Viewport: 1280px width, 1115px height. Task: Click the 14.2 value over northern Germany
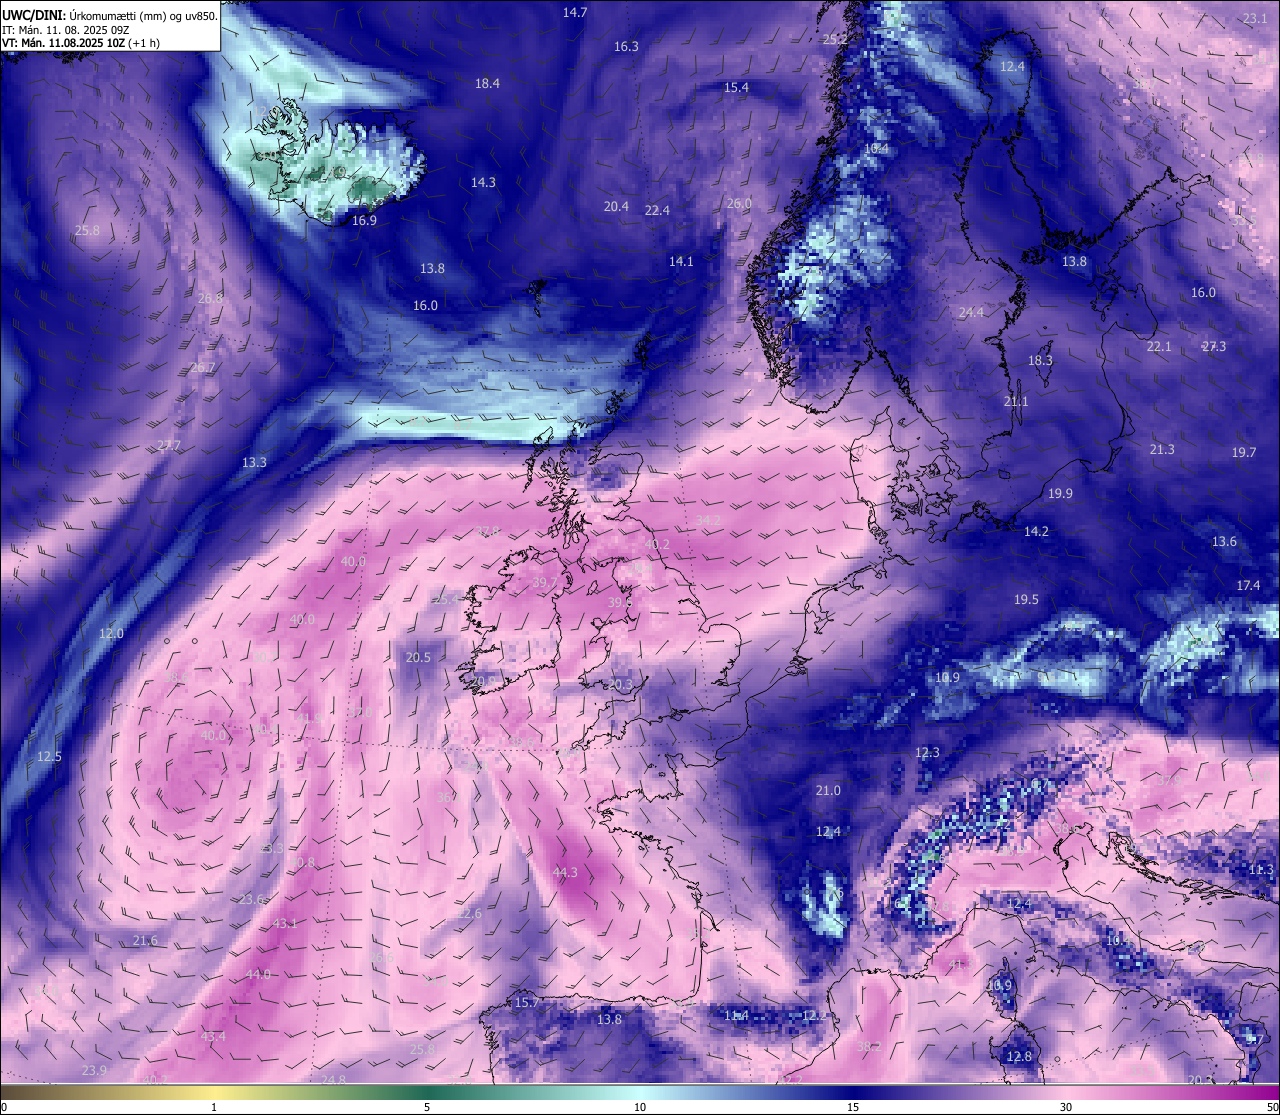pos(1036,532)
